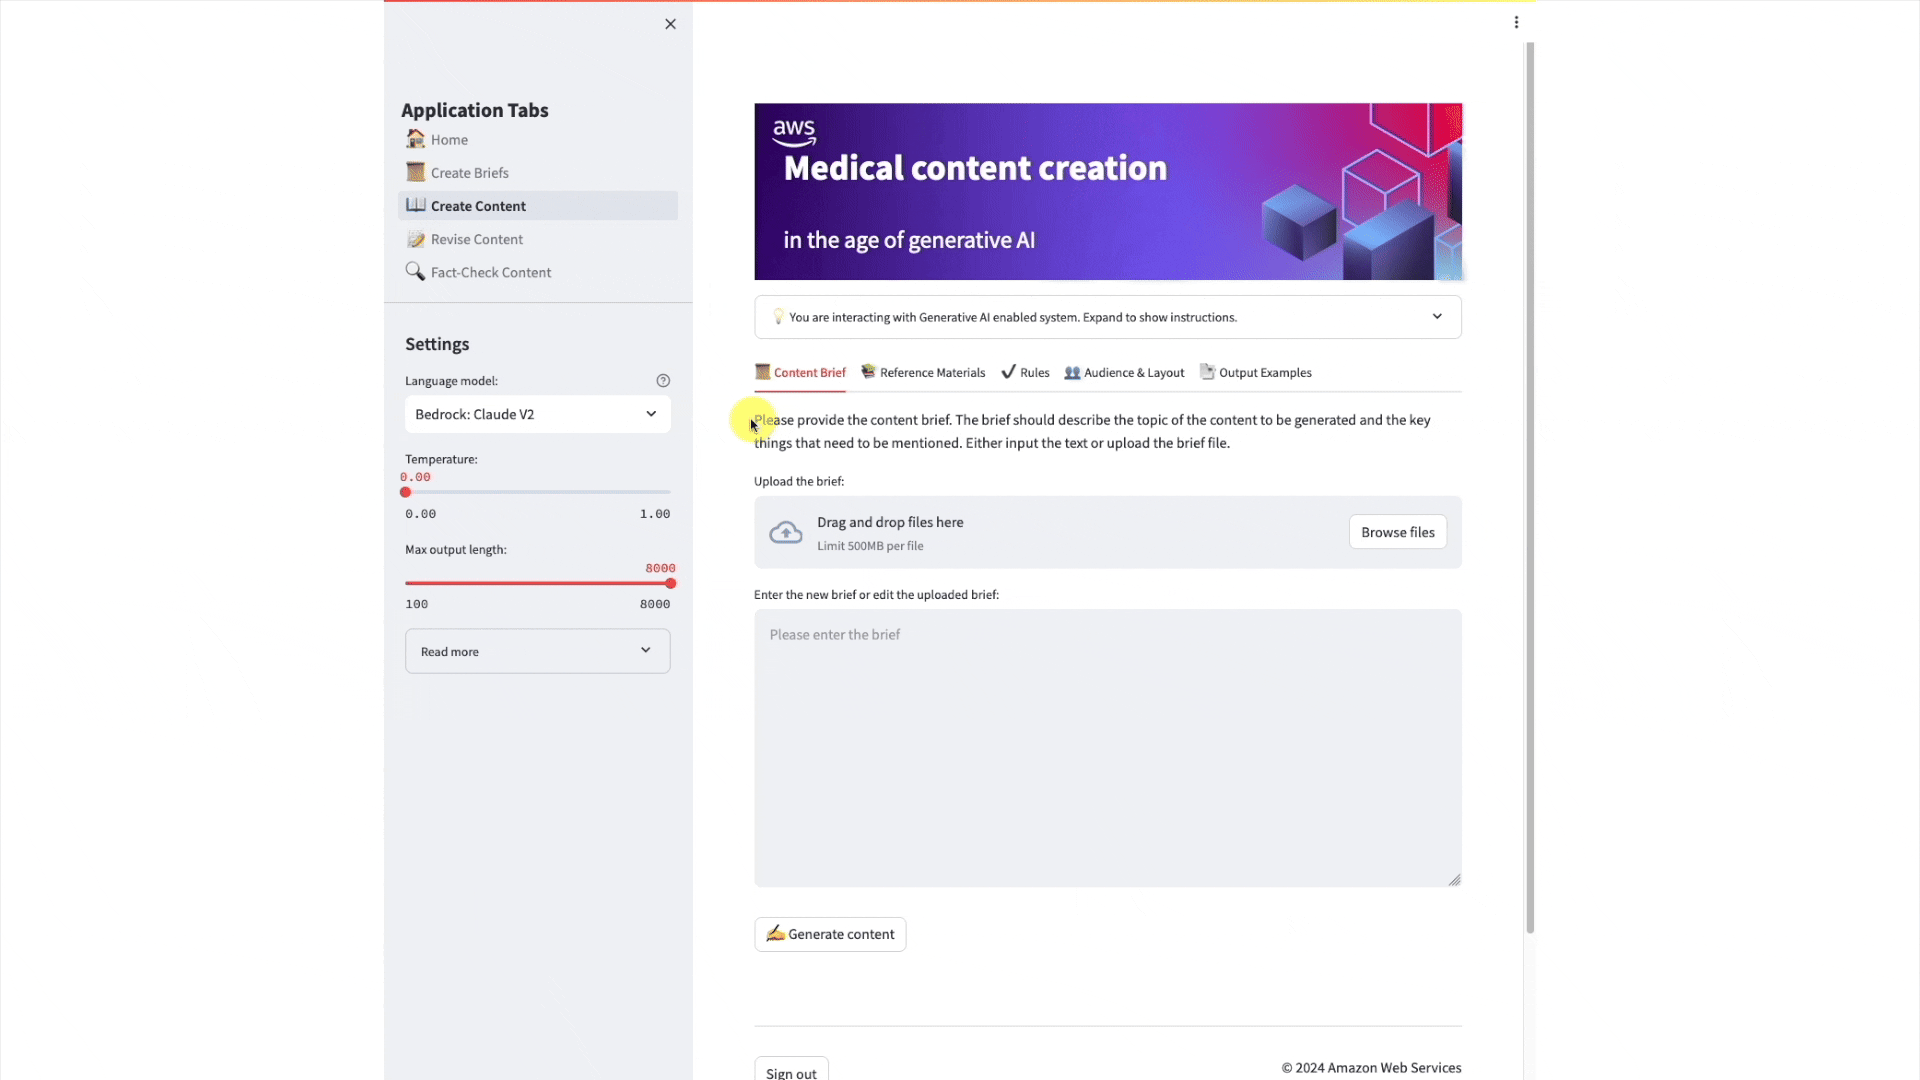Open the three-dot app menu icon
This screenshot has height=1080, width=1920.
pyautogui.click(x=1516, y=23)
